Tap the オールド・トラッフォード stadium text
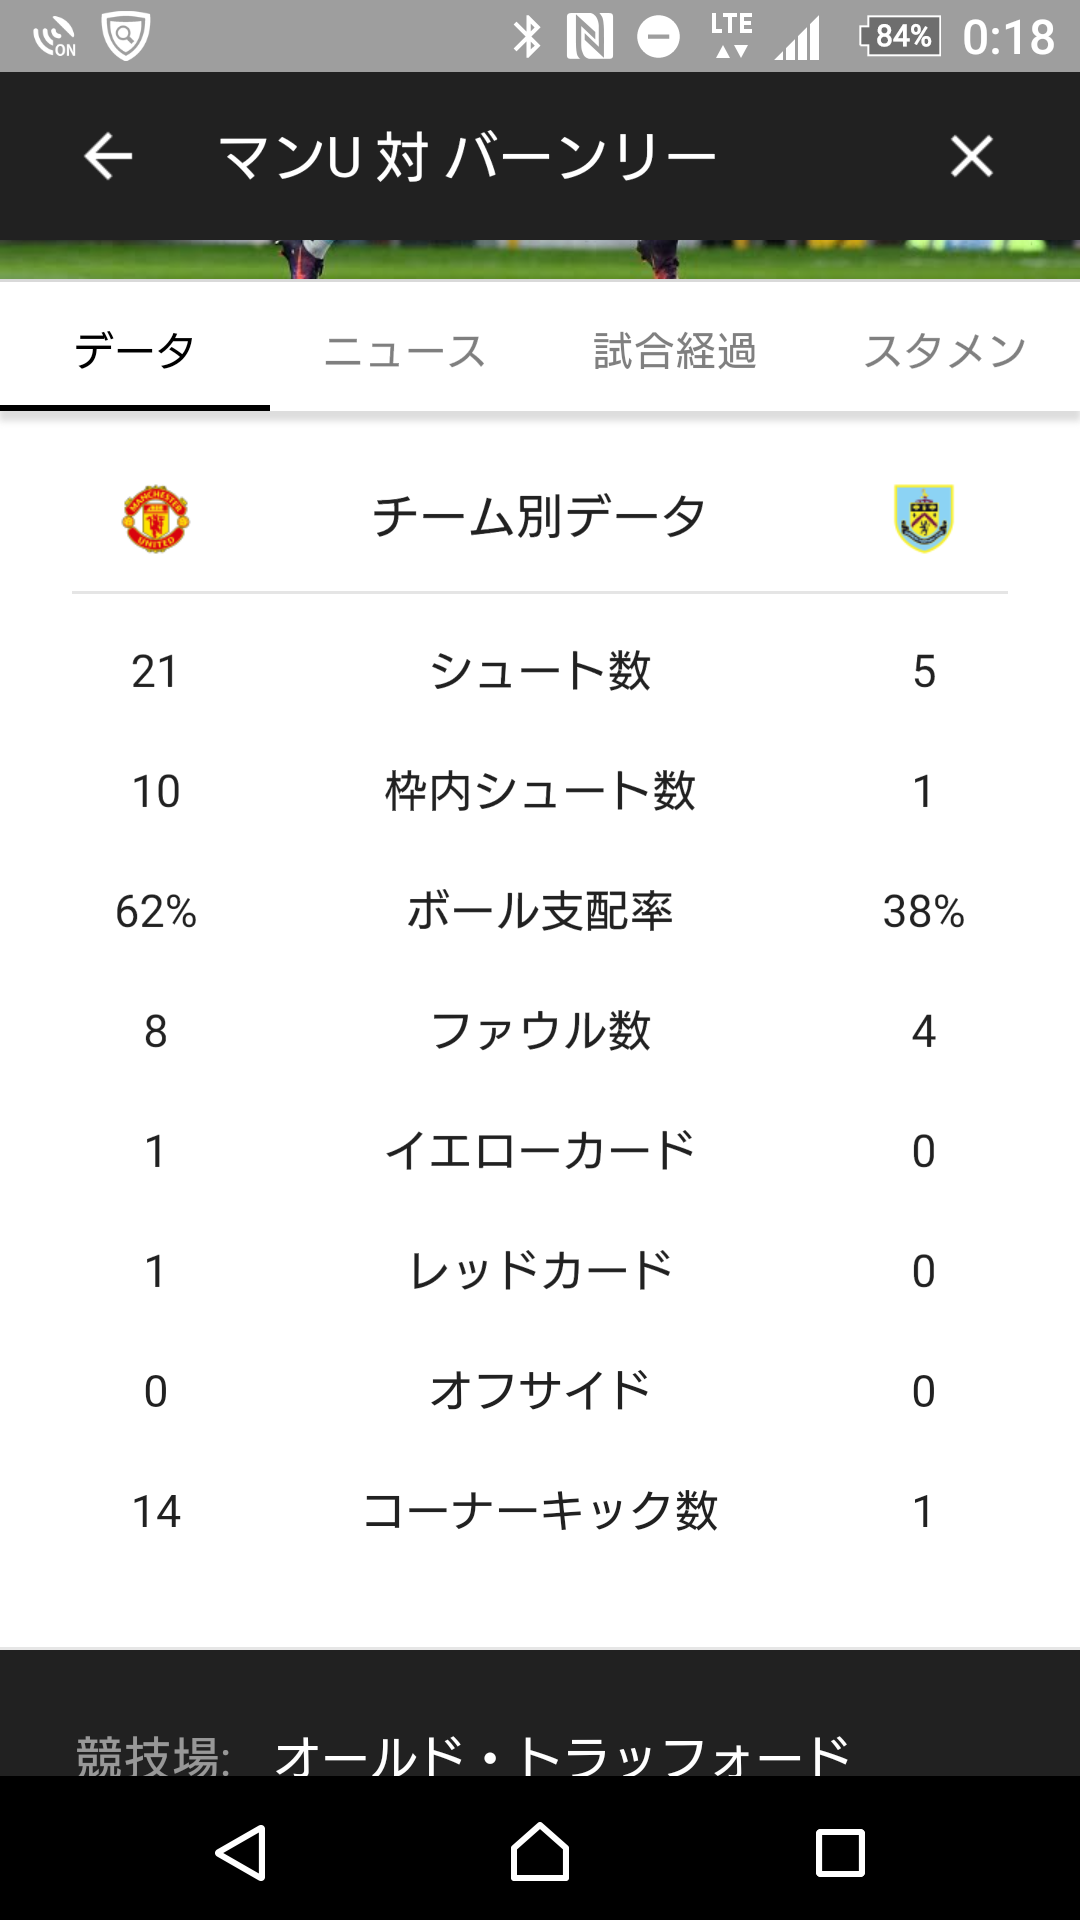The width and height of the screenshot is (1080, 1920). click(x=562, y=1757)
